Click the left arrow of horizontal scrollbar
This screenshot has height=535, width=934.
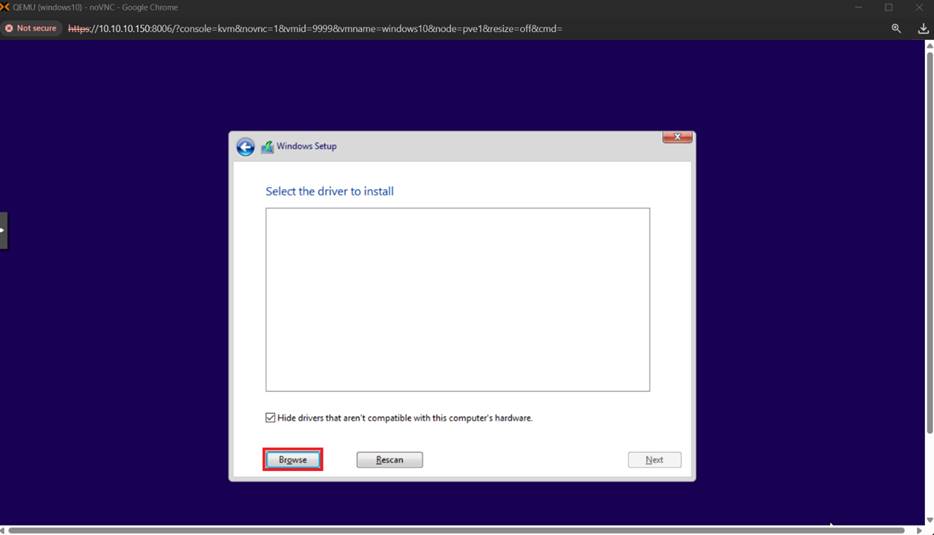click(4, 530)
